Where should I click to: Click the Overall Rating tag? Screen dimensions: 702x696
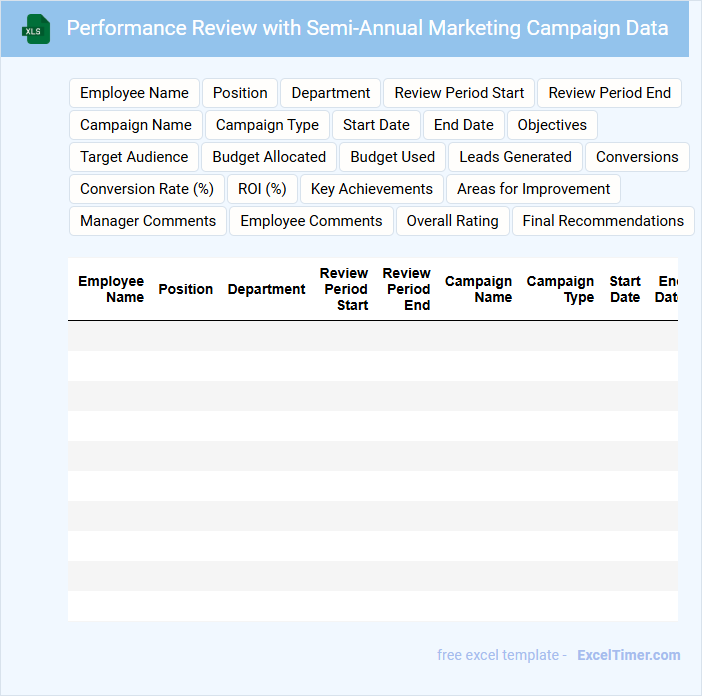(452, 221)
